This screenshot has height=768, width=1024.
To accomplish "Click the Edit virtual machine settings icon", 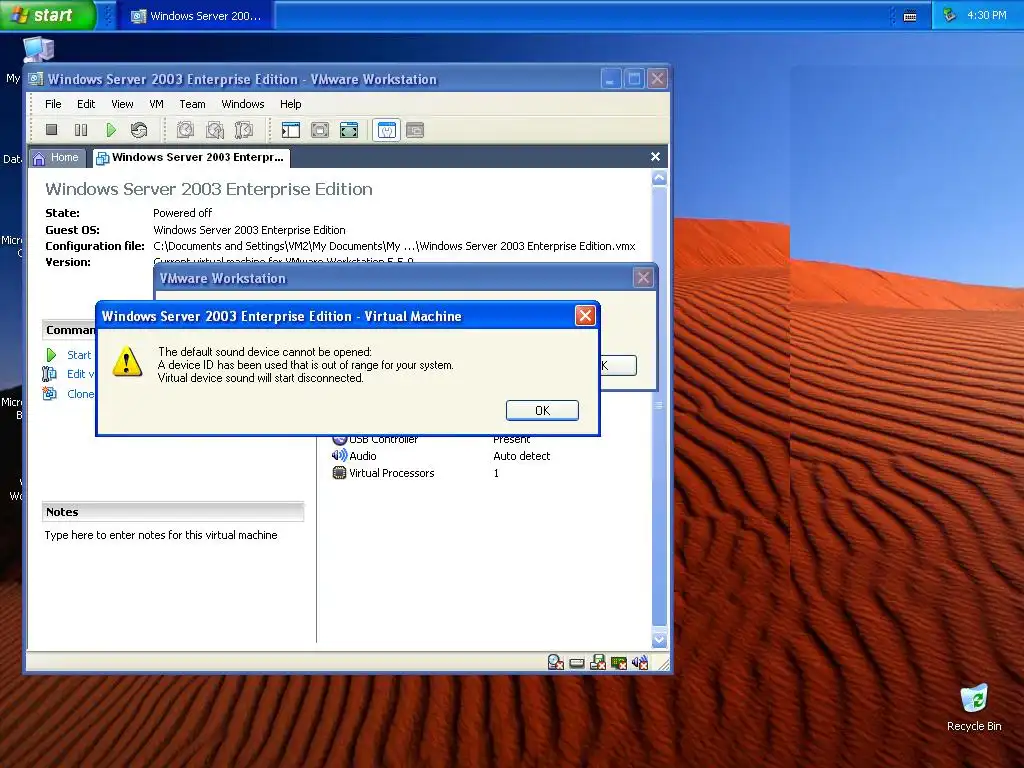I will click(x=49, y=374).
